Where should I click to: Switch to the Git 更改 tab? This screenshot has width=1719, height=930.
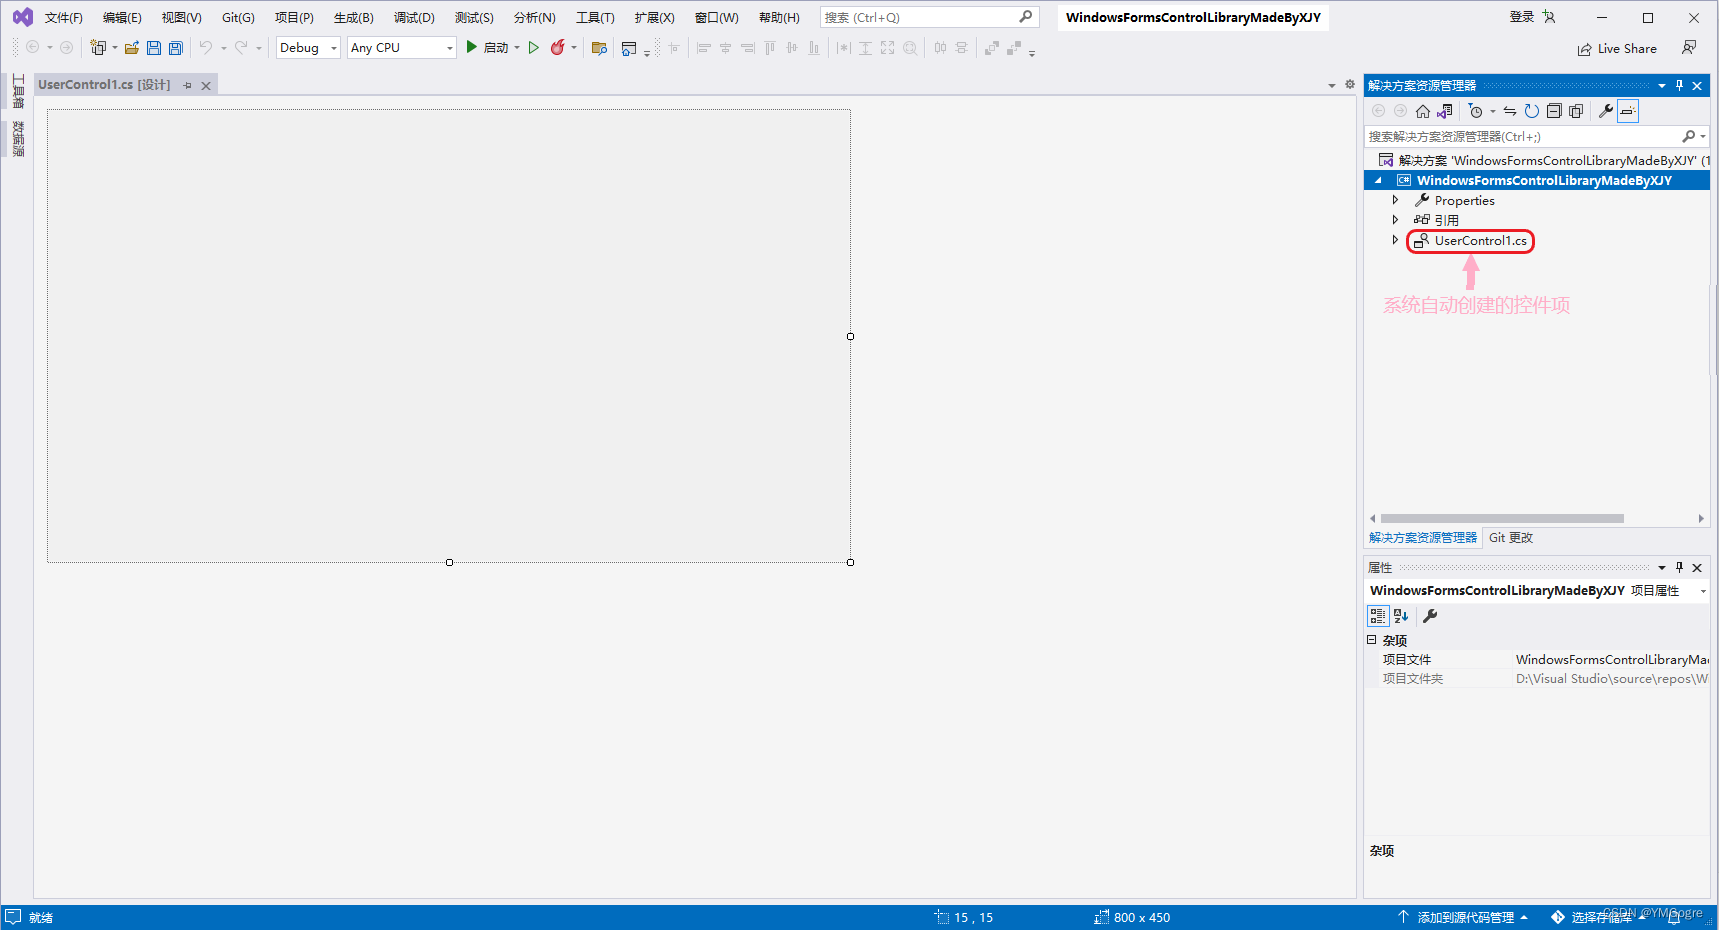tap(1510, 538)
